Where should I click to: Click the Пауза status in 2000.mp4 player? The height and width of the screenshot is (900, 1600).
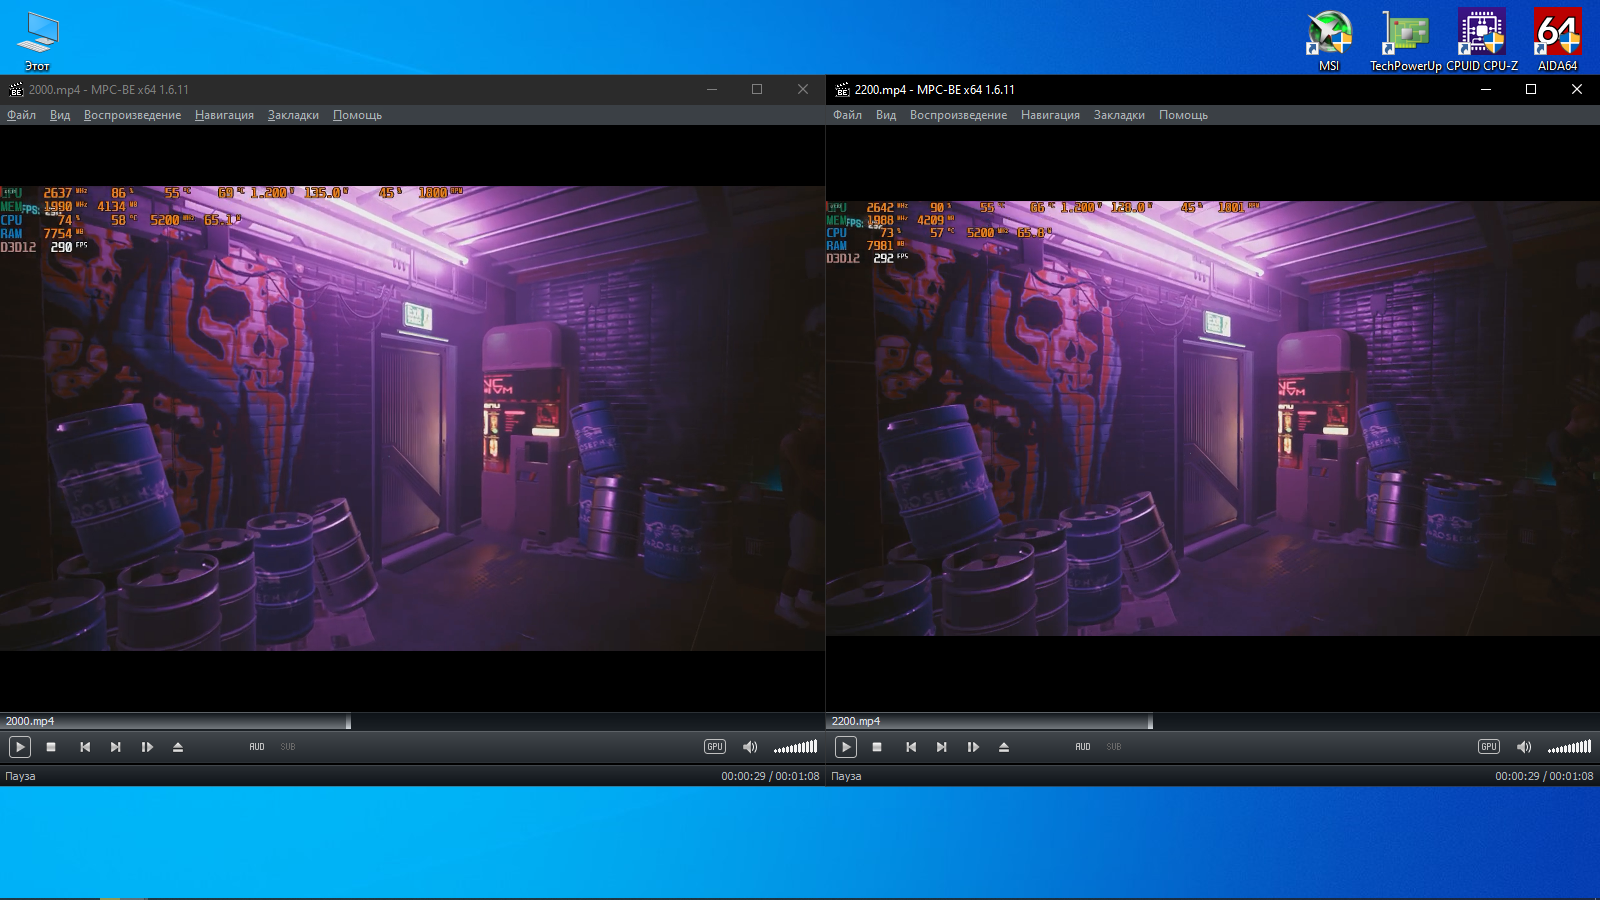coord(20,776)
